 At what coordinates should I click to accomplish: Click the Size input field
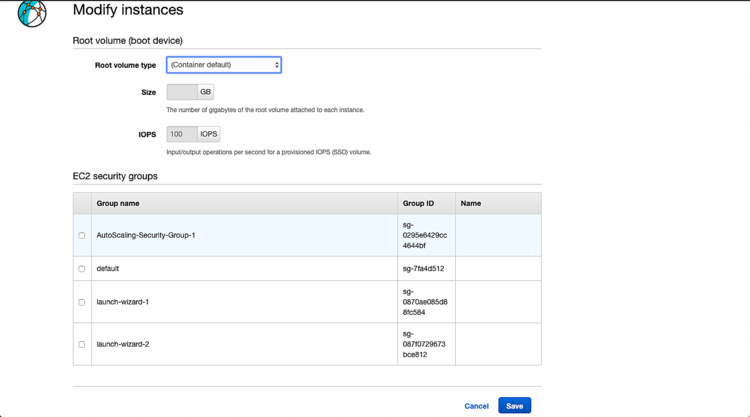pos(182,92)
